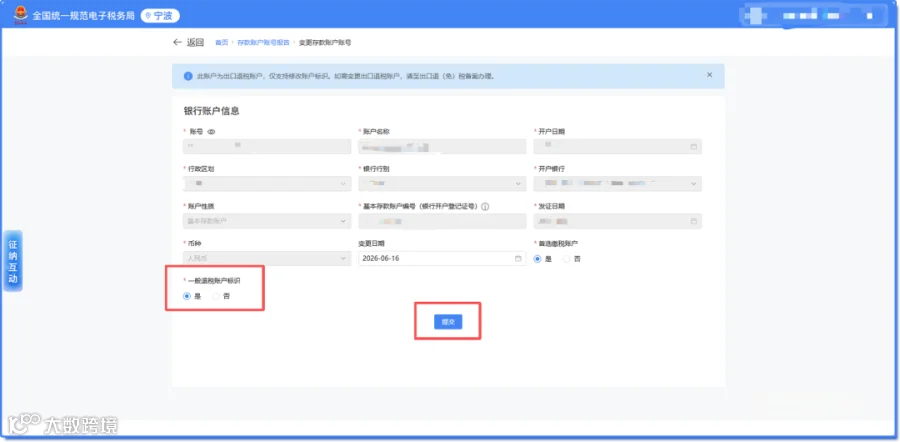Click the 提交 submit button

[448, 322]
